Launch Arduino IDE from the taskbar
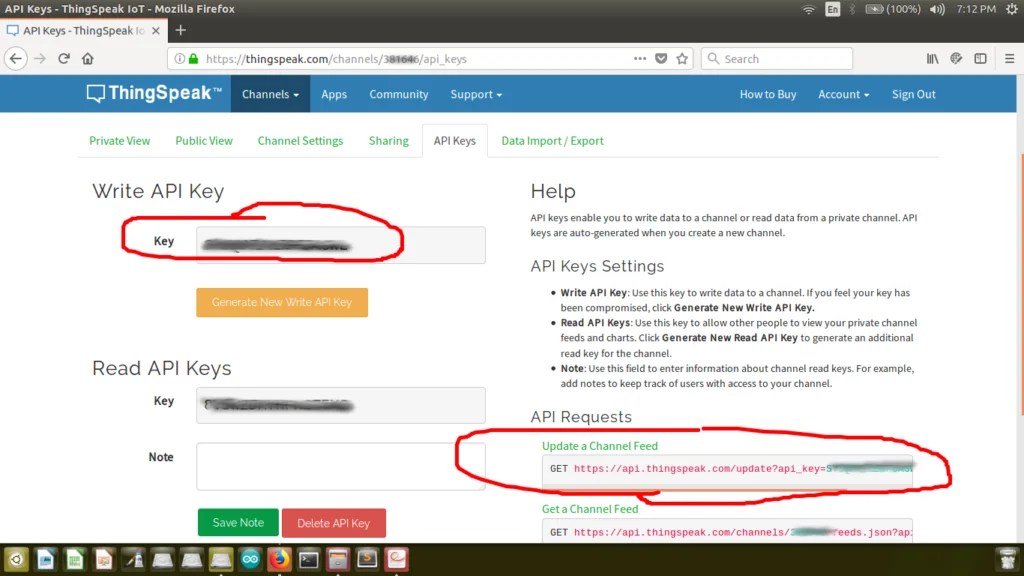This screenshot has height=576, width=1024. click(250, 560)
